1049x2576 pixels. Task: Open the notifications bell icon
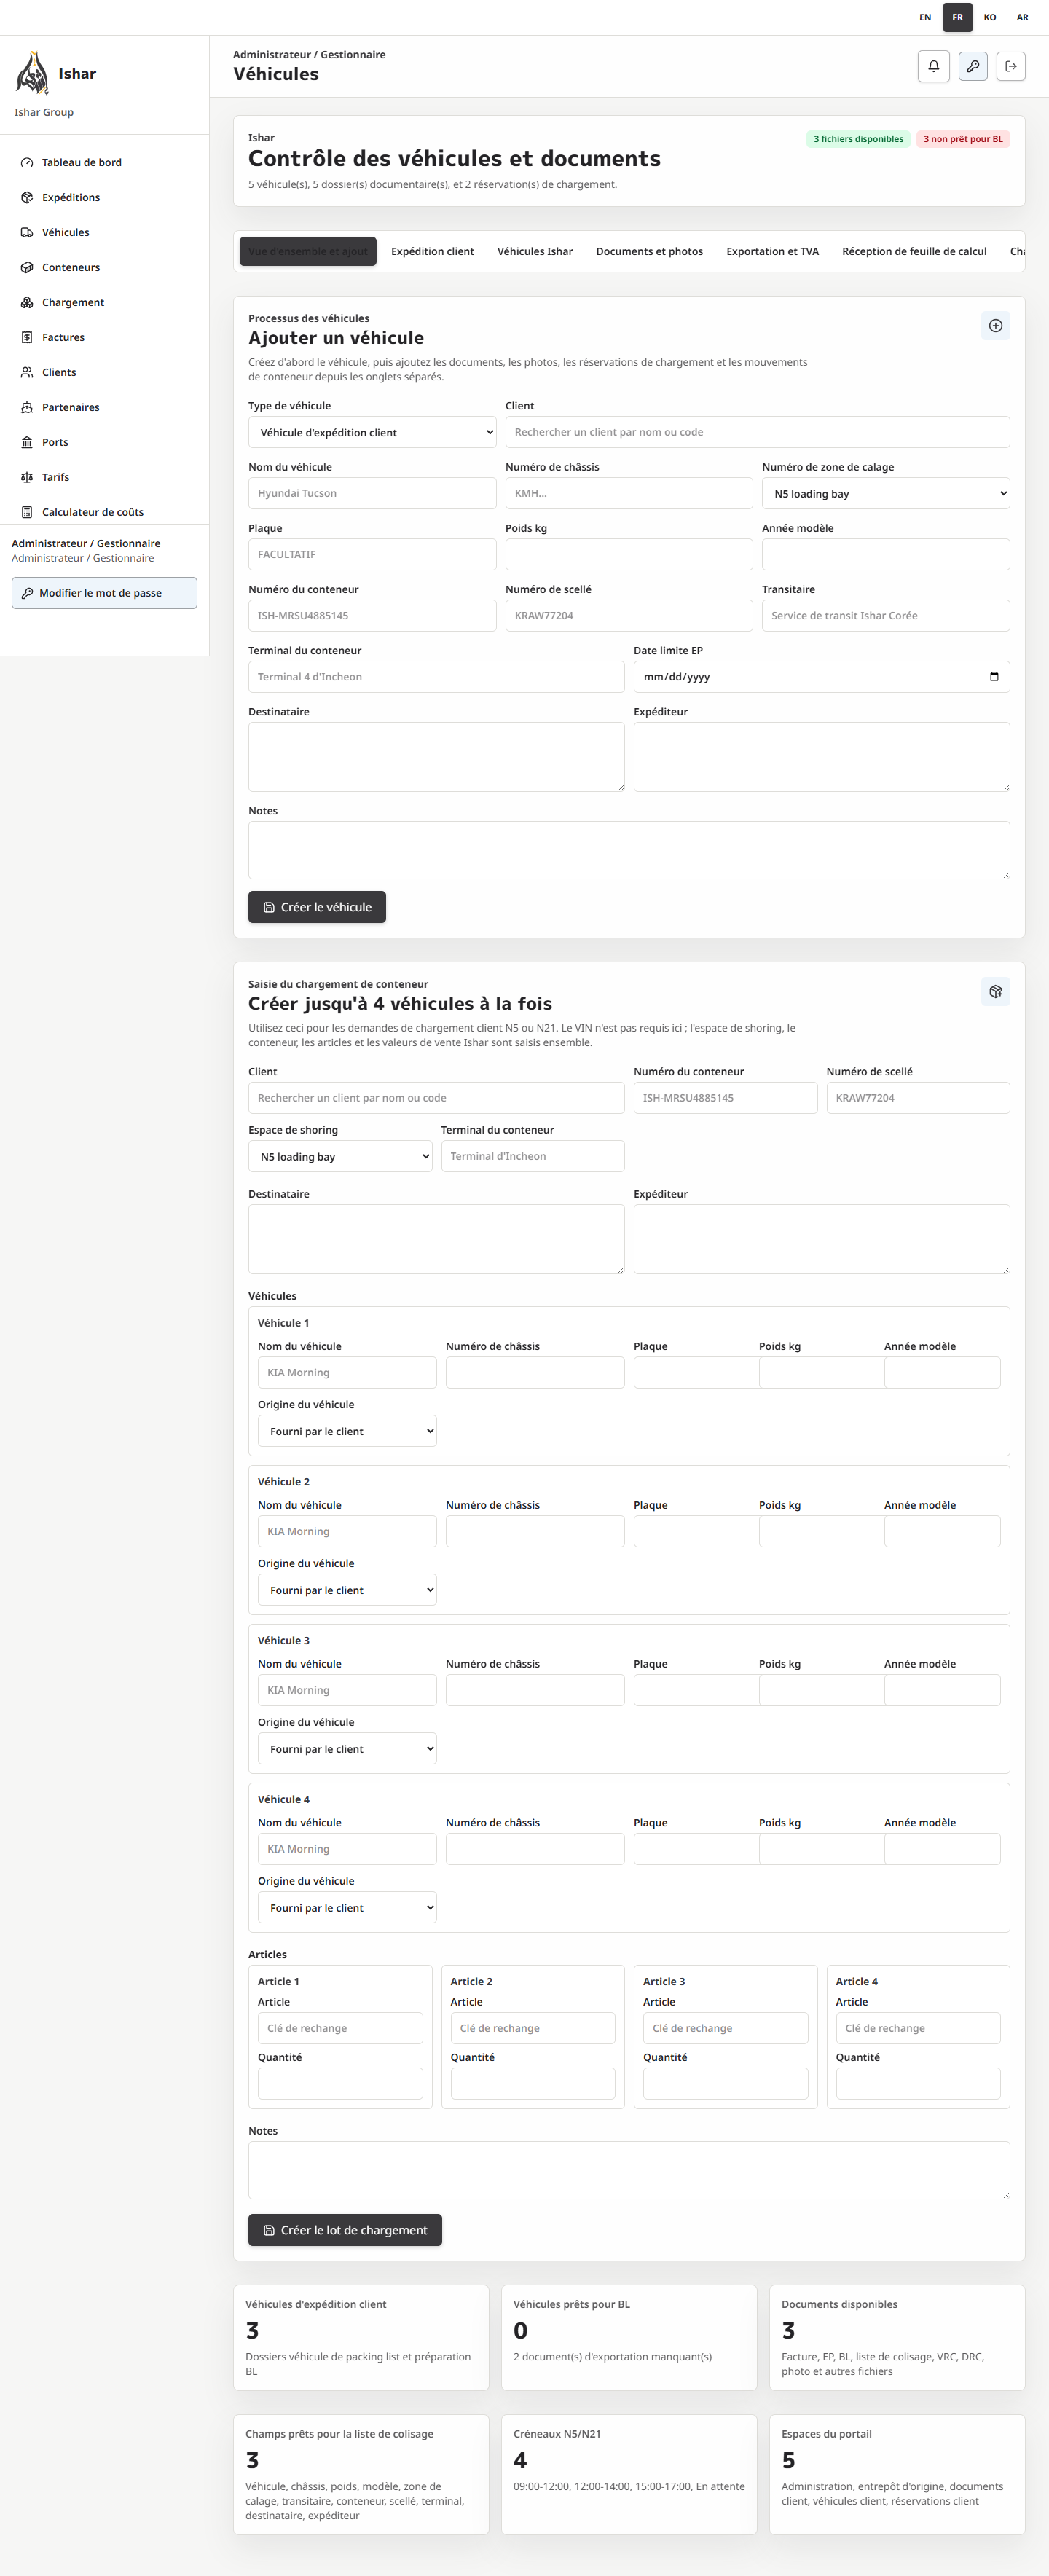933,66
